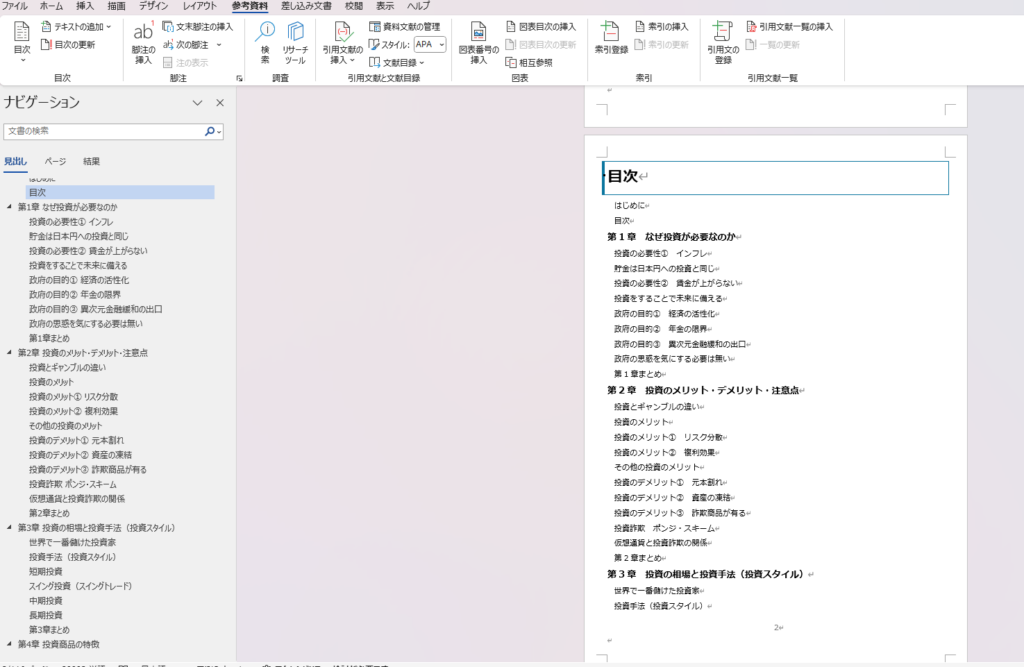Viewport: 1024px width, 667px height.
Task: Click the 文書の検索 search field
Action: click(104, 131)
